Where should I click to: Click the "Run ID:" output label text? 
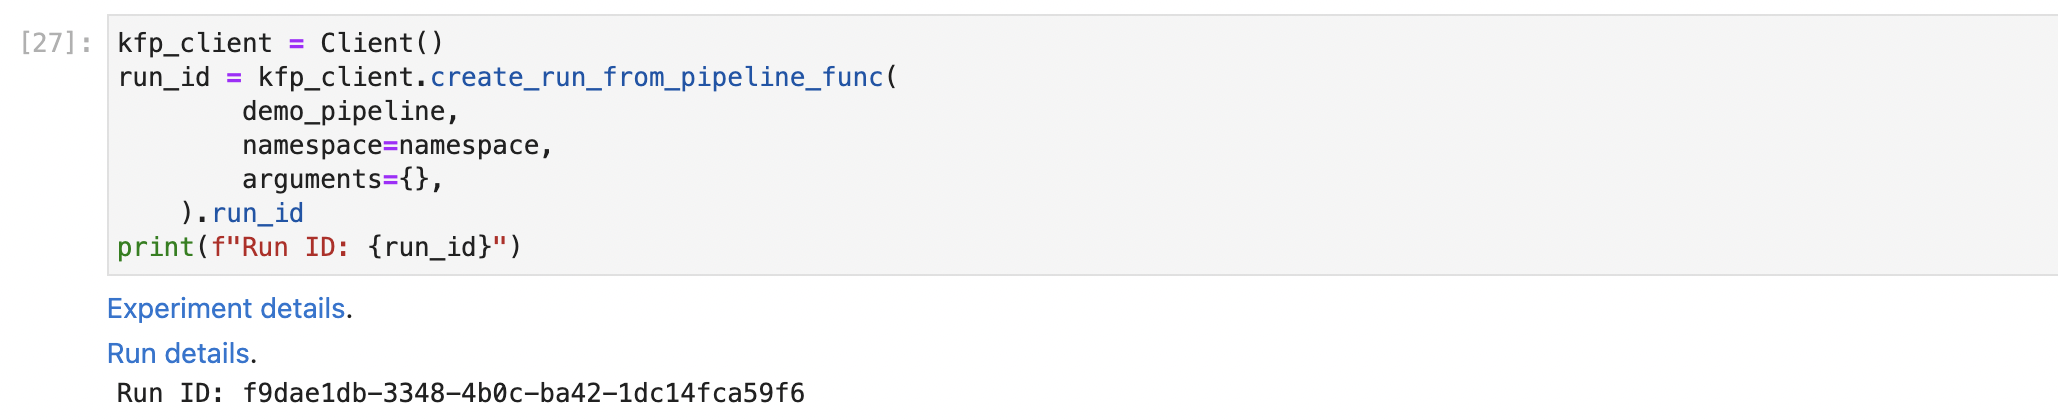point(170,393)
